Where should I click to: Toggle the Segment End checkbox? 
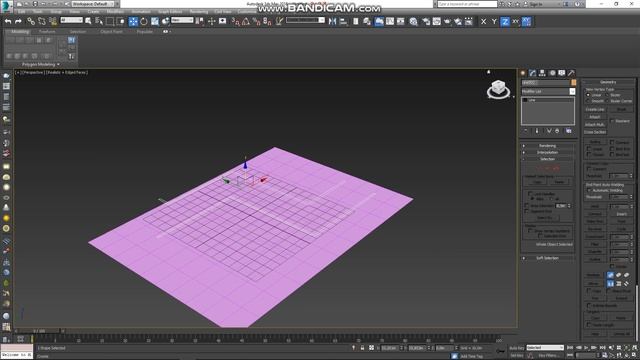(527, 211)
